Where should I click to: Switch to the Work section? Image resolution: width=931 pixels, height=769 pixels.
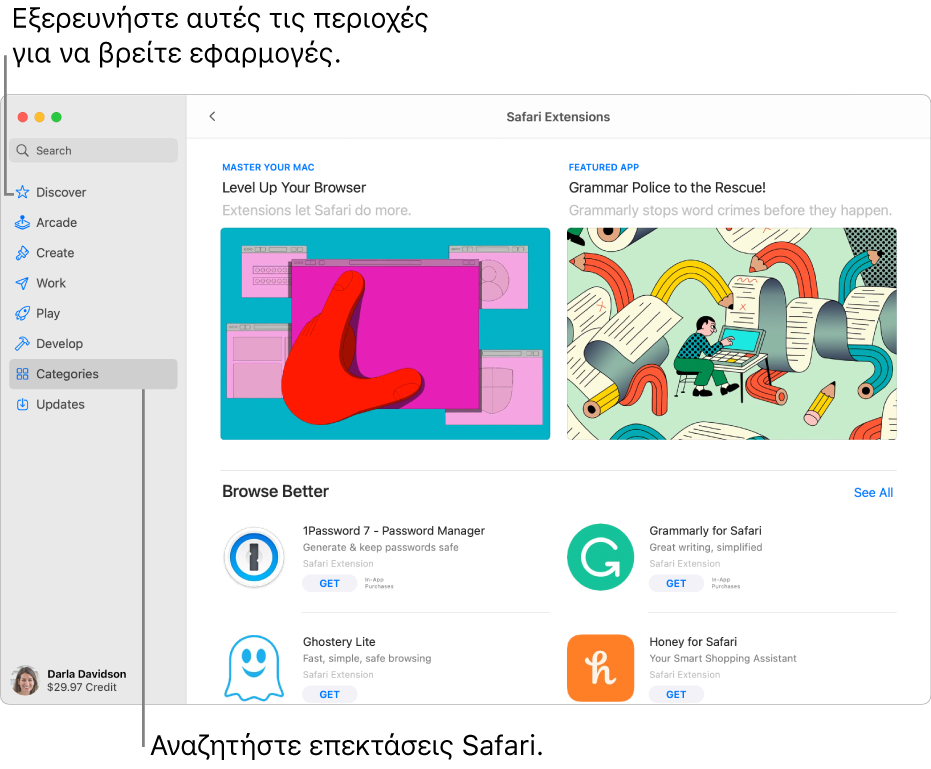pos(93,283)
